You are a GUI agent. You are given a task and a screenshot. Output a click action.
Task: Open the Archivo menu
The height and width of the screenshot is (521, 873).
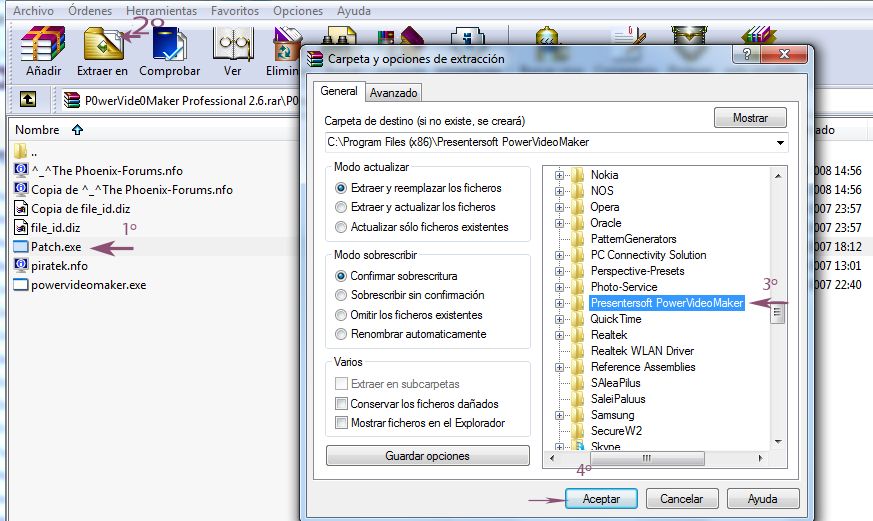point(33,11)
